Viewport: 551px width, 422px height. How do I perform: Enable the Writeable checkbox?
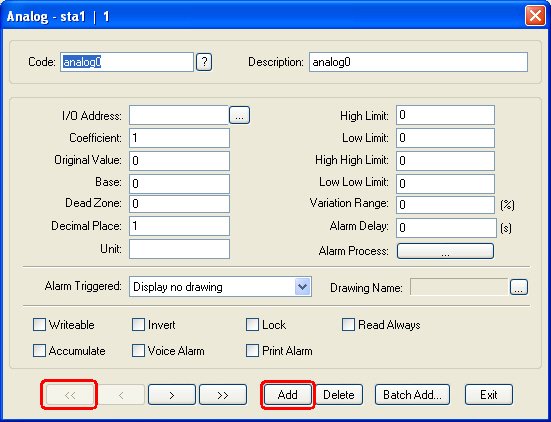(39, 325)
